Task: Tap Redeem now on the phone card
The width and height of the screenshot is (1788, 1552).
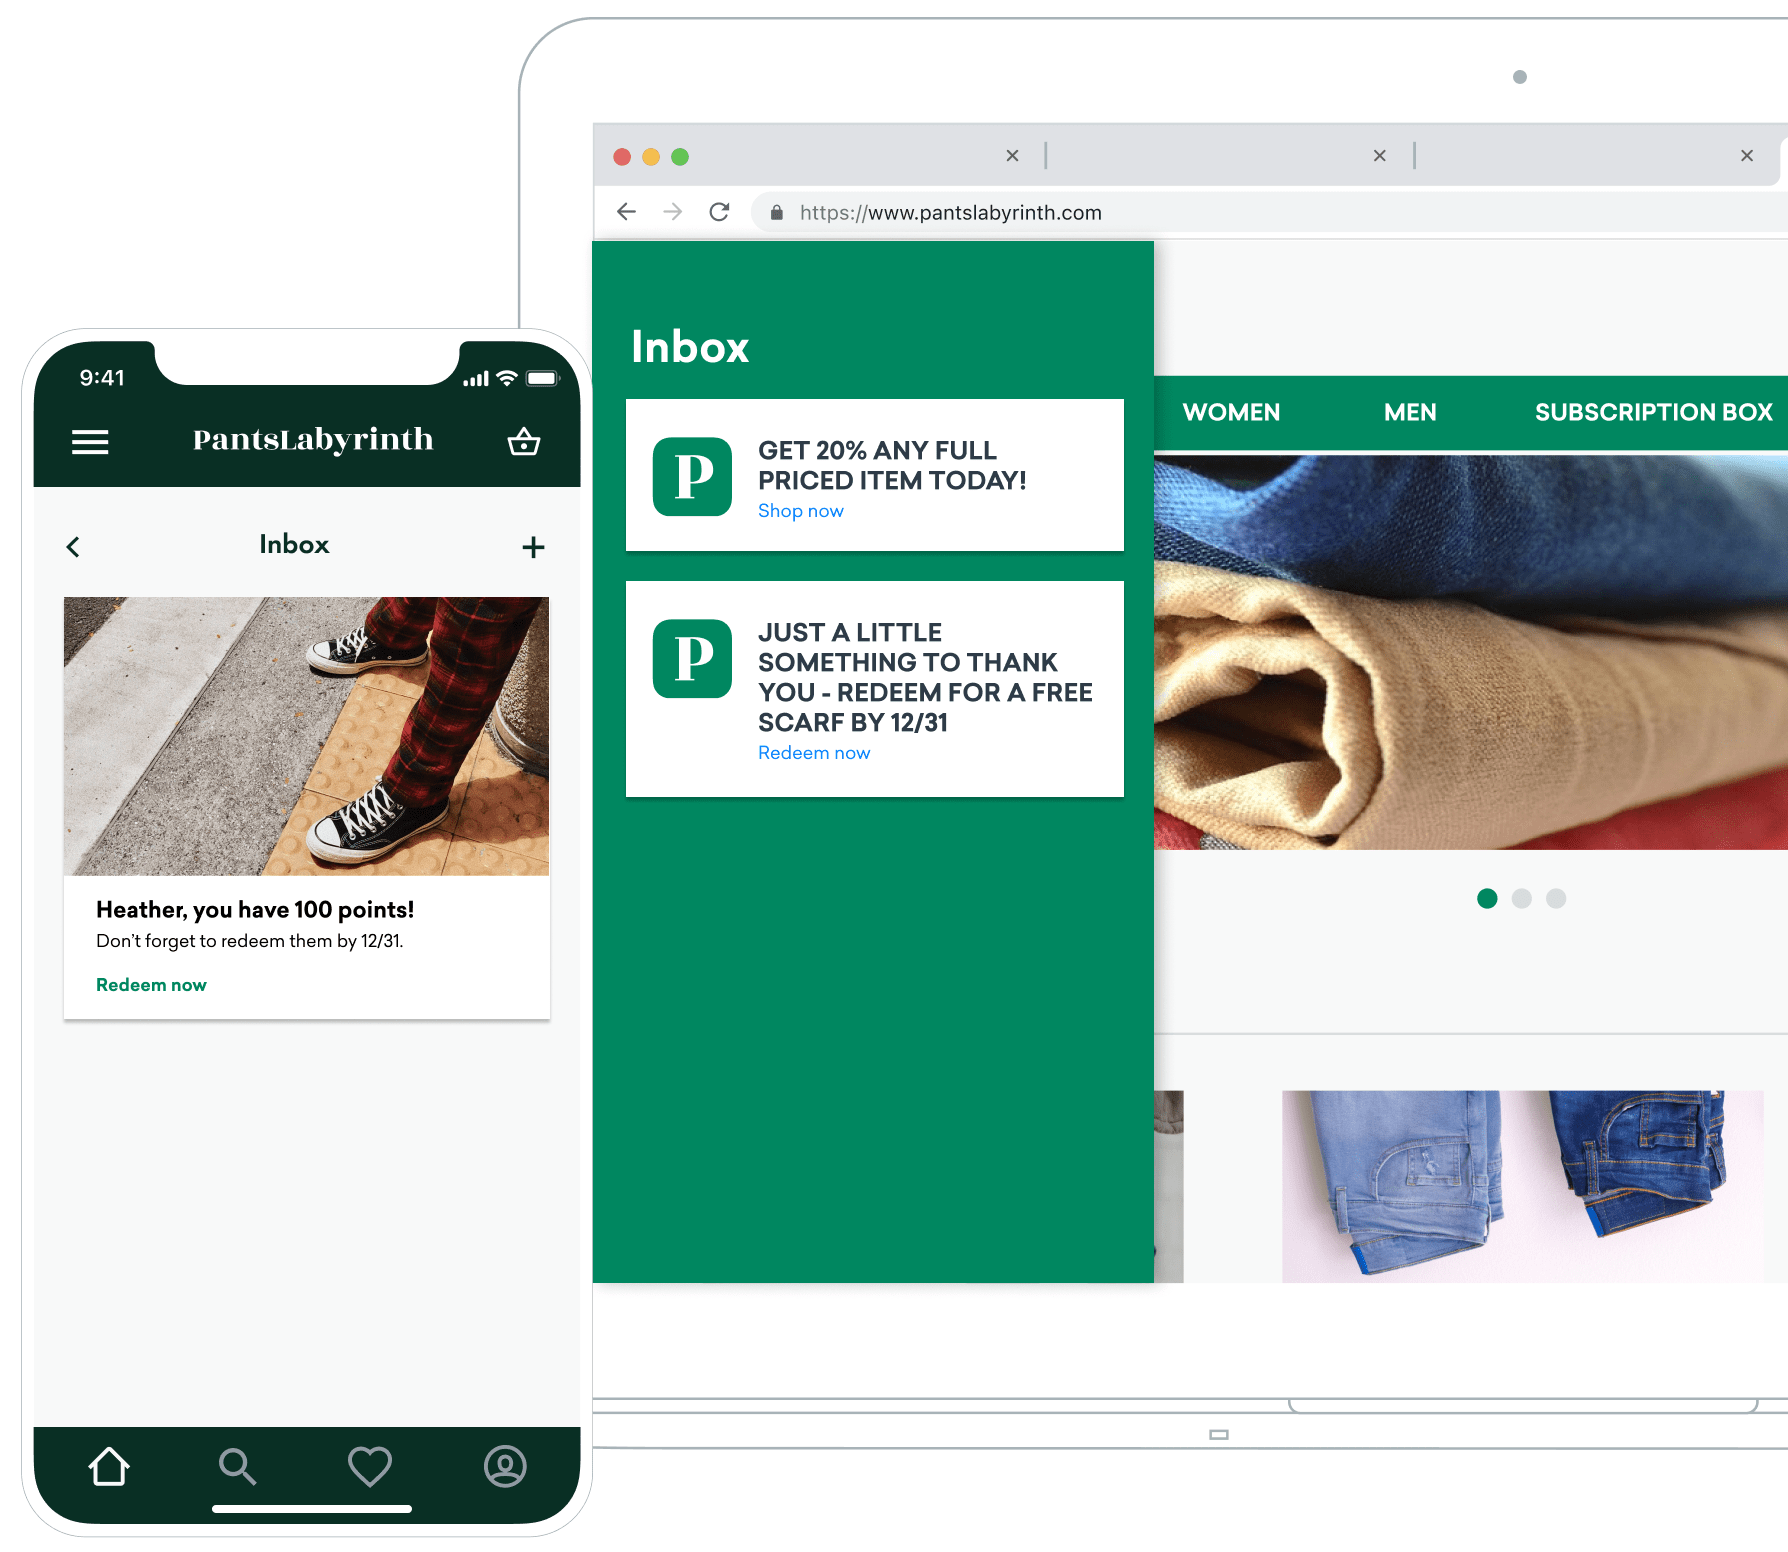Action: [x=151, y=985]
